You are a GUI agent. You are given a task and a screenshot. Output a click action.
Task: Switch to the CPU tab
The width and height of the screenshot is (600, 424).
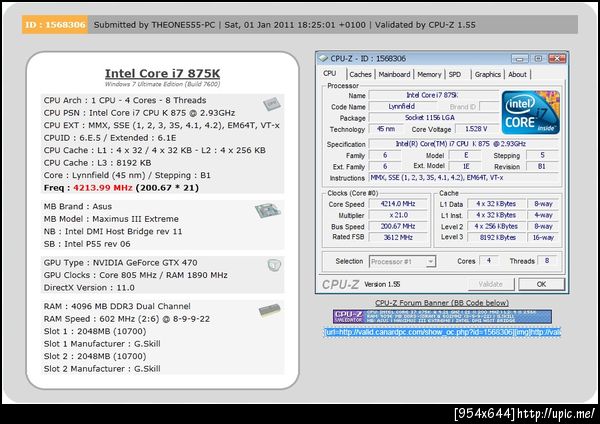tap(329, 73)
